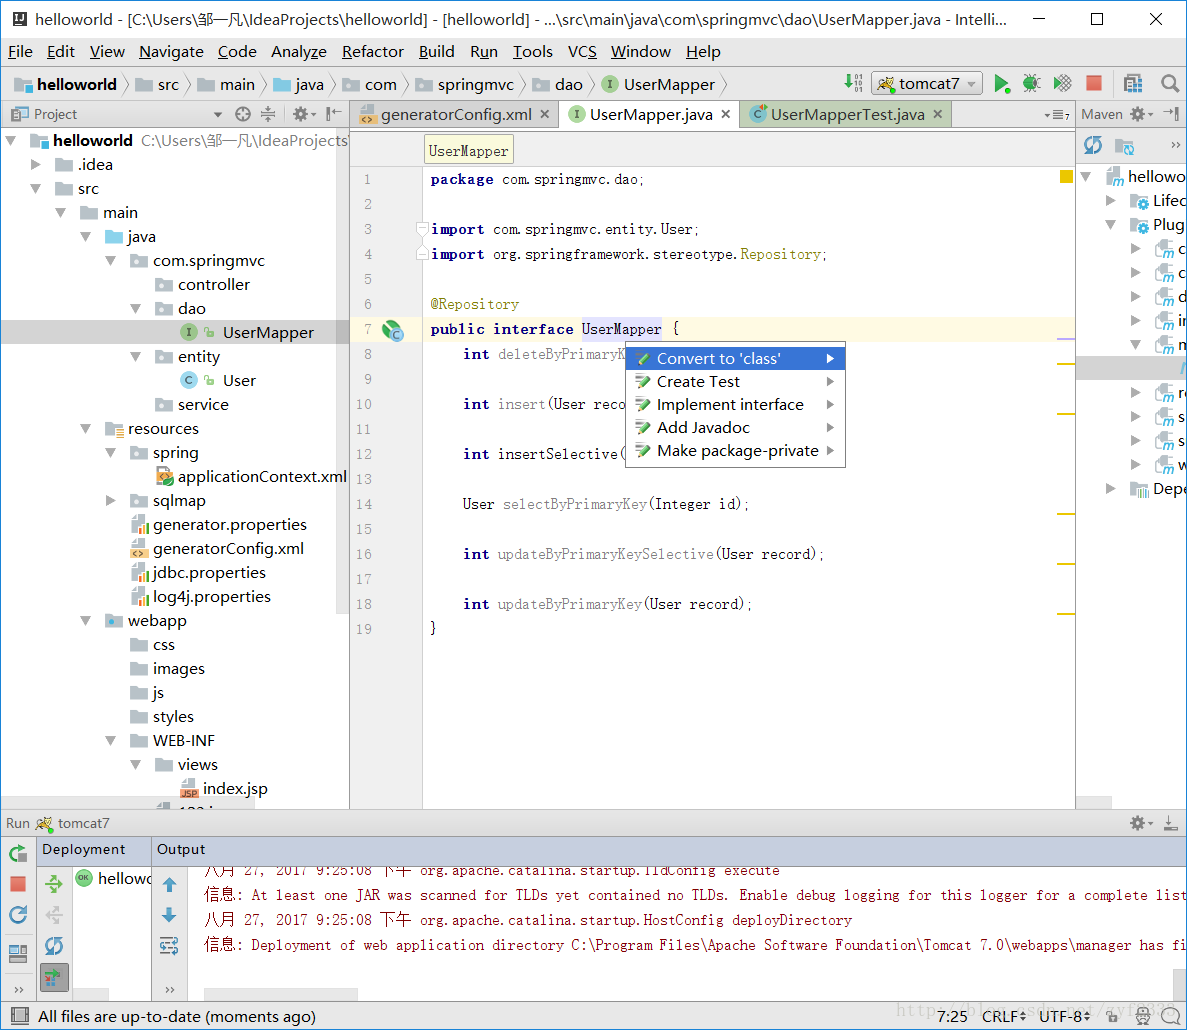Select User class in entity package

(x=219, y=380)
